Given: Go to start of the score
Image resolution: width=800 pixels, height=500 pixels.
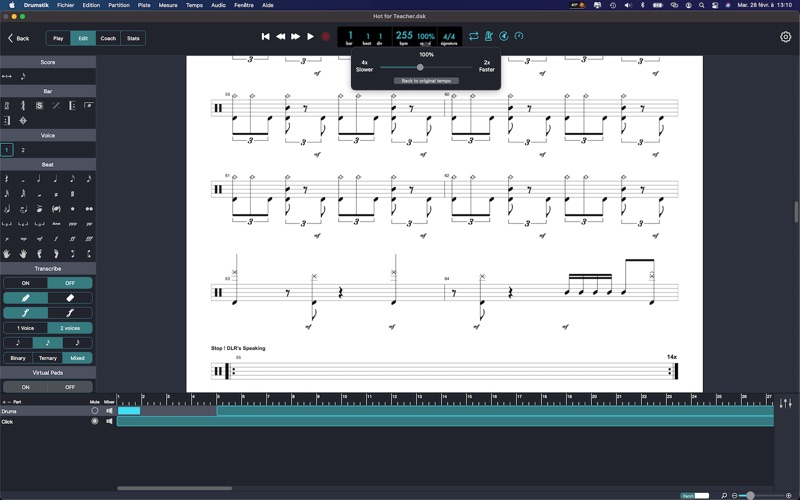Looking at the screenshot, I should tap(265, 36).
